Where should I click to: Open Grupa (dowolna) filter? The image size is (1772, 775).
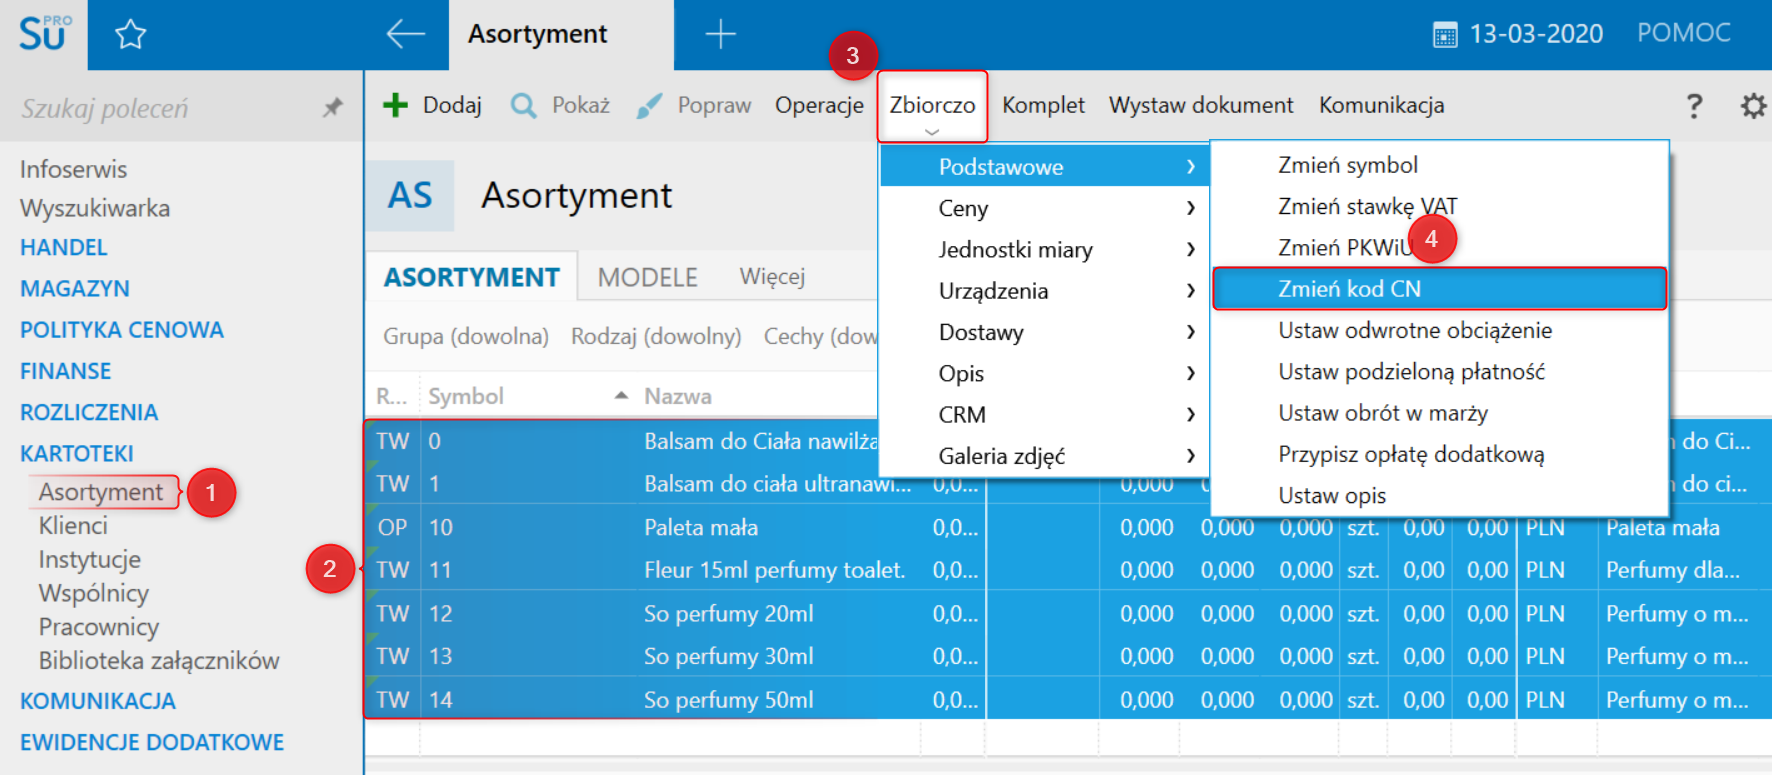click(x=466, y=336)
